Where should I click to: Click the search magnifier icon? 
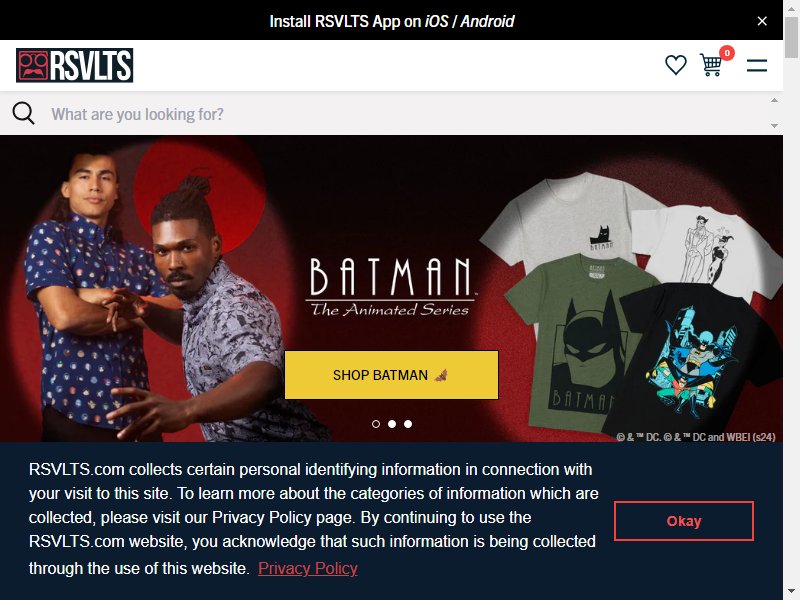[x=23, y=113]
